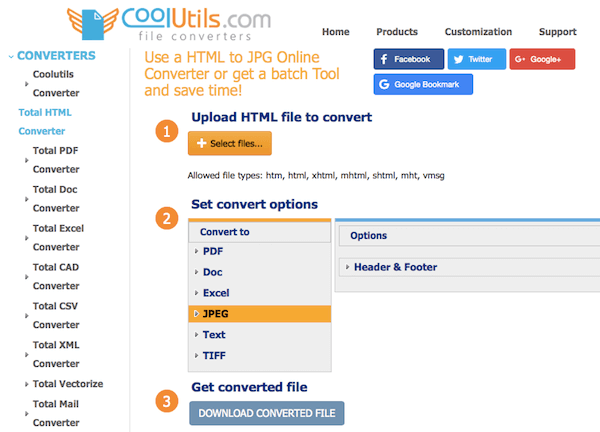The width and height of the screenshot is (600, 432).
Task: Click the Options panel header
Action: (x=469, y=236)
